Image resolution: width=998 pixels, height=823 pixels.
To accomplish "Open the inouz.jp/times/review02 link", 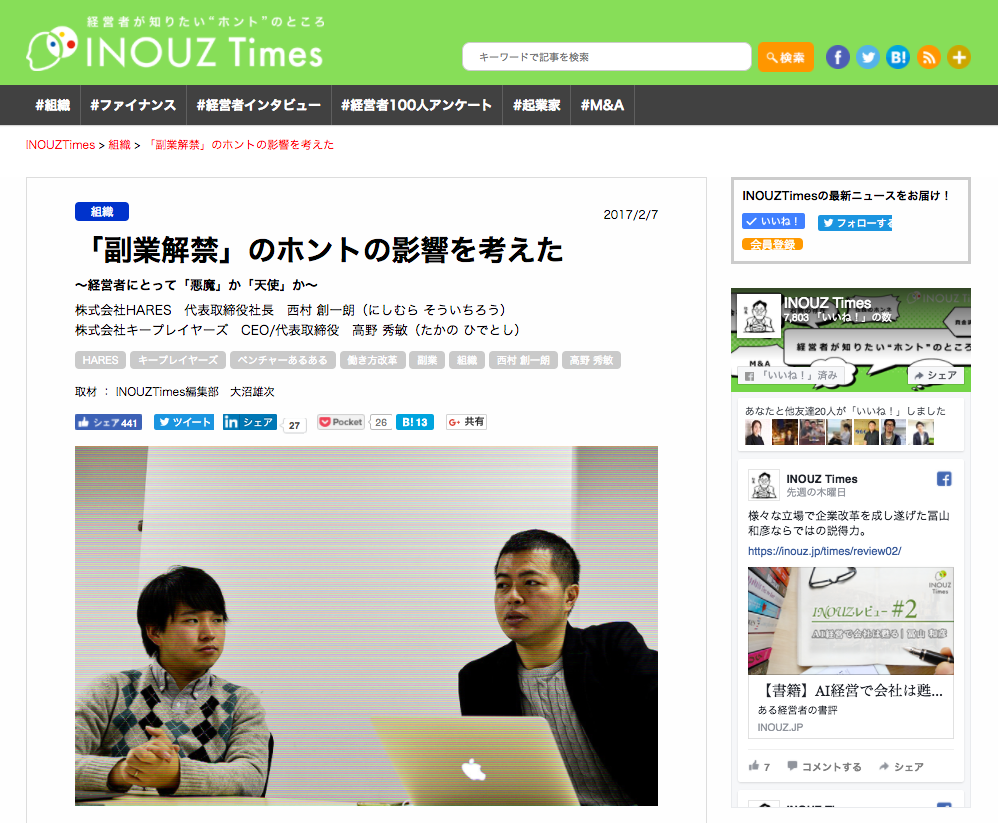I will tap(824, 551).
